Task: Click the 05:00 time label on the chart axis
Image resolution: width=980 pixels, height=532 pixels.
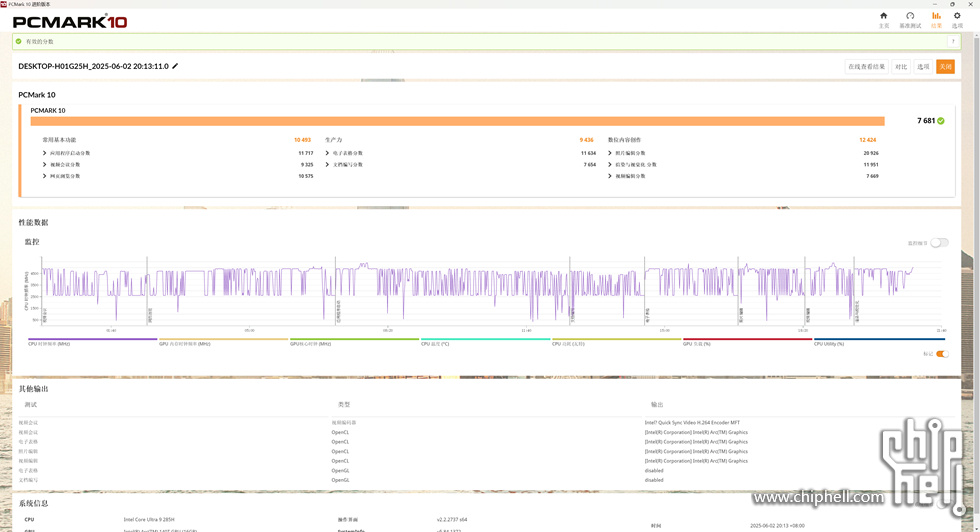Action: tap(249, 330)
